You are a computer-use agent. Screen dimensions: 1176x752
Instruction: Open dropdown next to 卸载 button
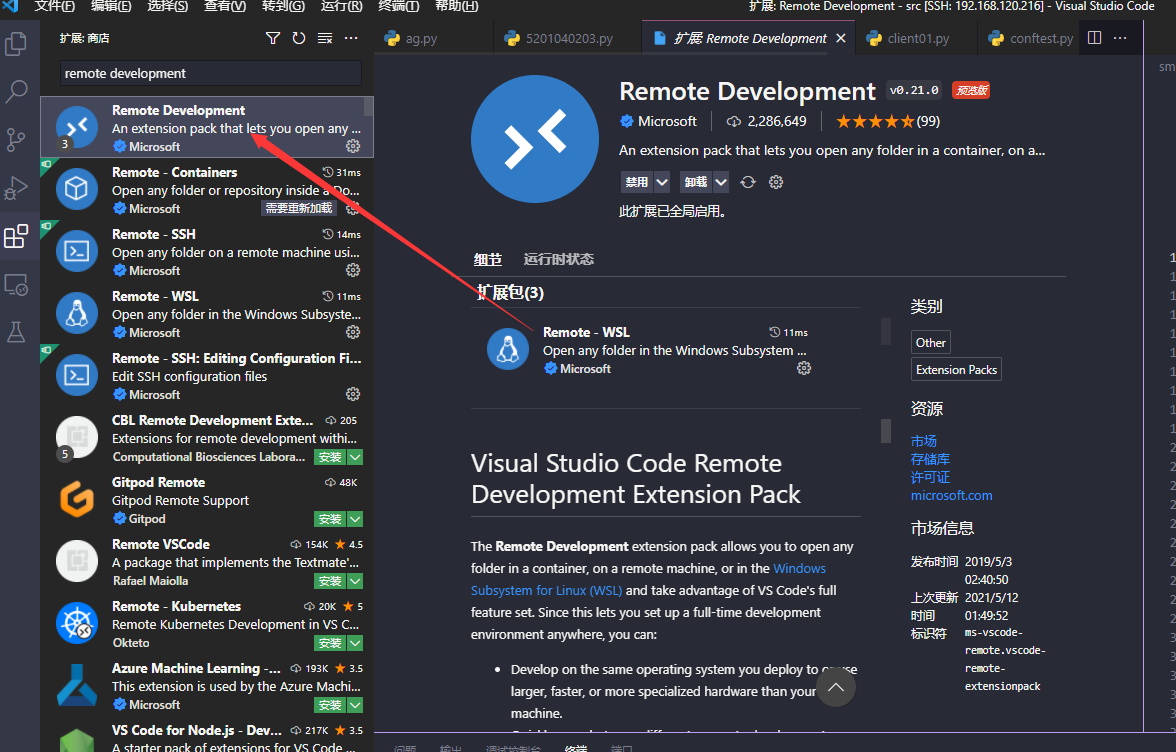pyautogui.click(x=721, y=182)
